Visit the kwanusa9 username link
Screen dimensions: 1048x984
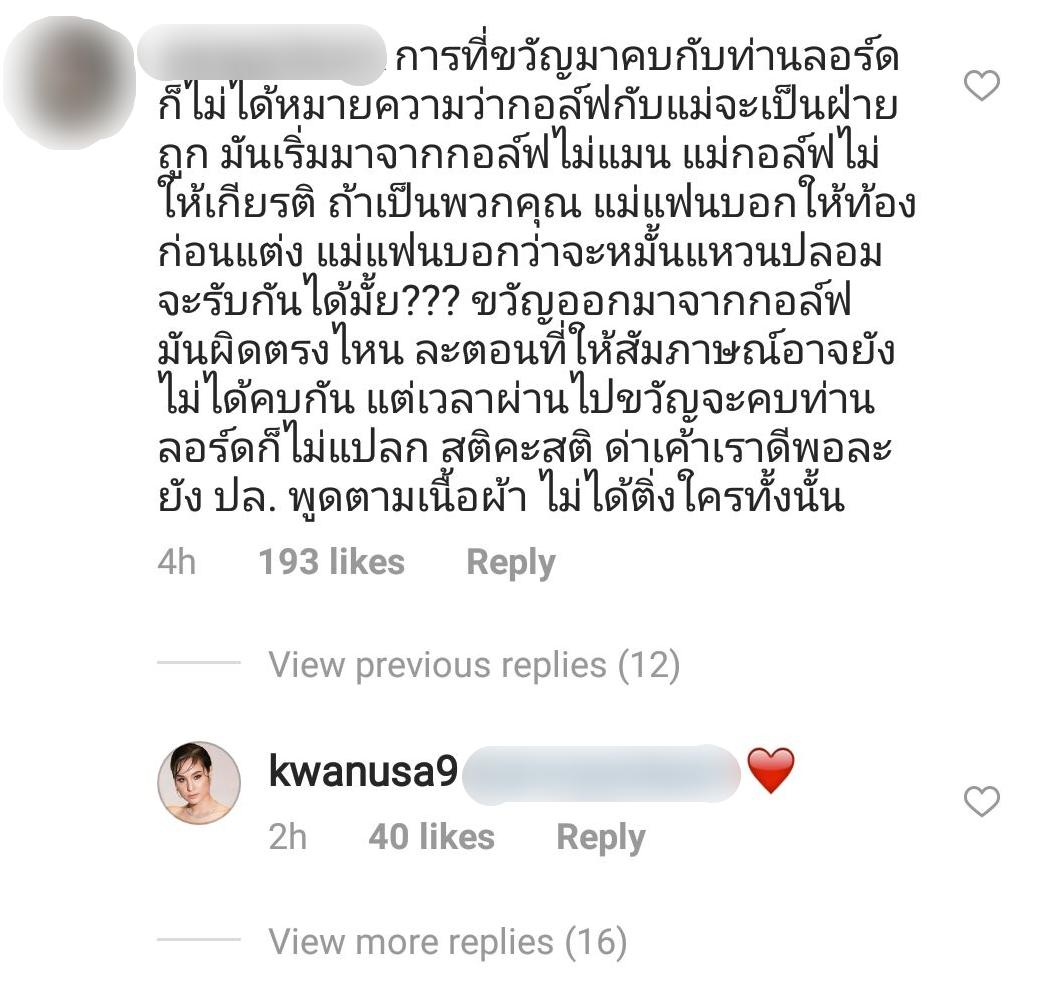point(363,771)
